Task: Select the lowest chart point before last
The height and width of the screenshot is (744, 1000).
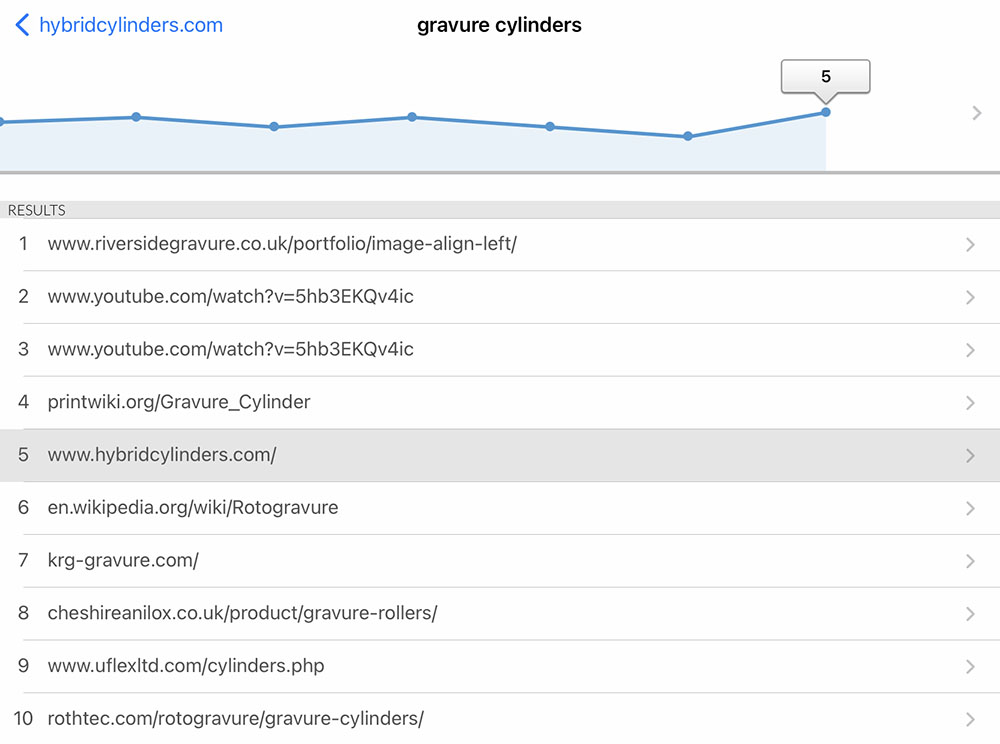Action: (688, 136)
